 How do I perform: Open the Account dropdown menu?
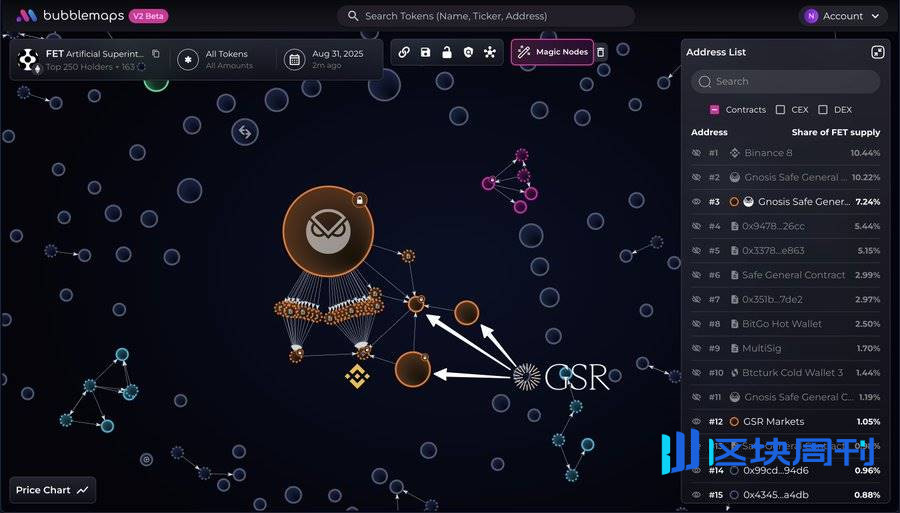tap(843, 16)
